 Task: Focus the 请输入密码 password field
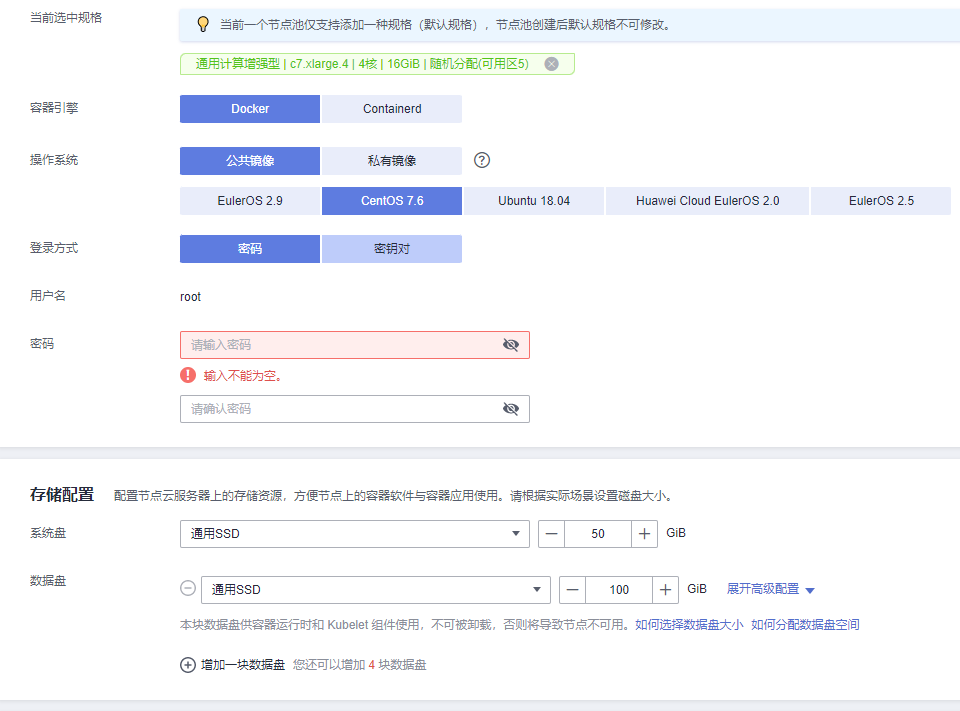354,345
